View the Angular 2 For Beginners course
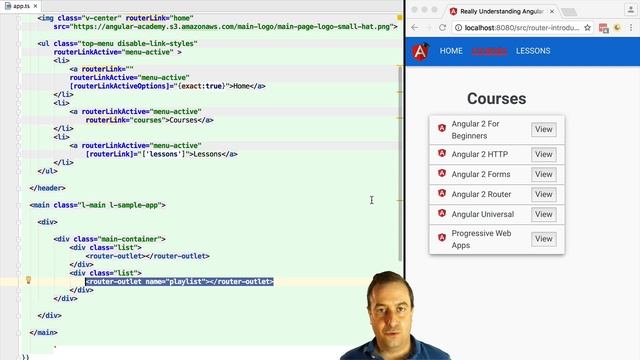 544,129
